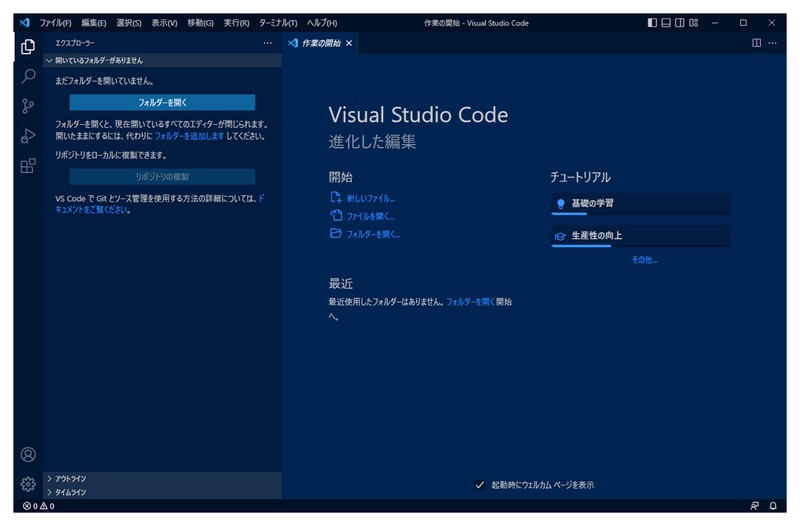Minimize the VS Code window
This screenshot has width=800, height=526.
(x=715, y=23)
